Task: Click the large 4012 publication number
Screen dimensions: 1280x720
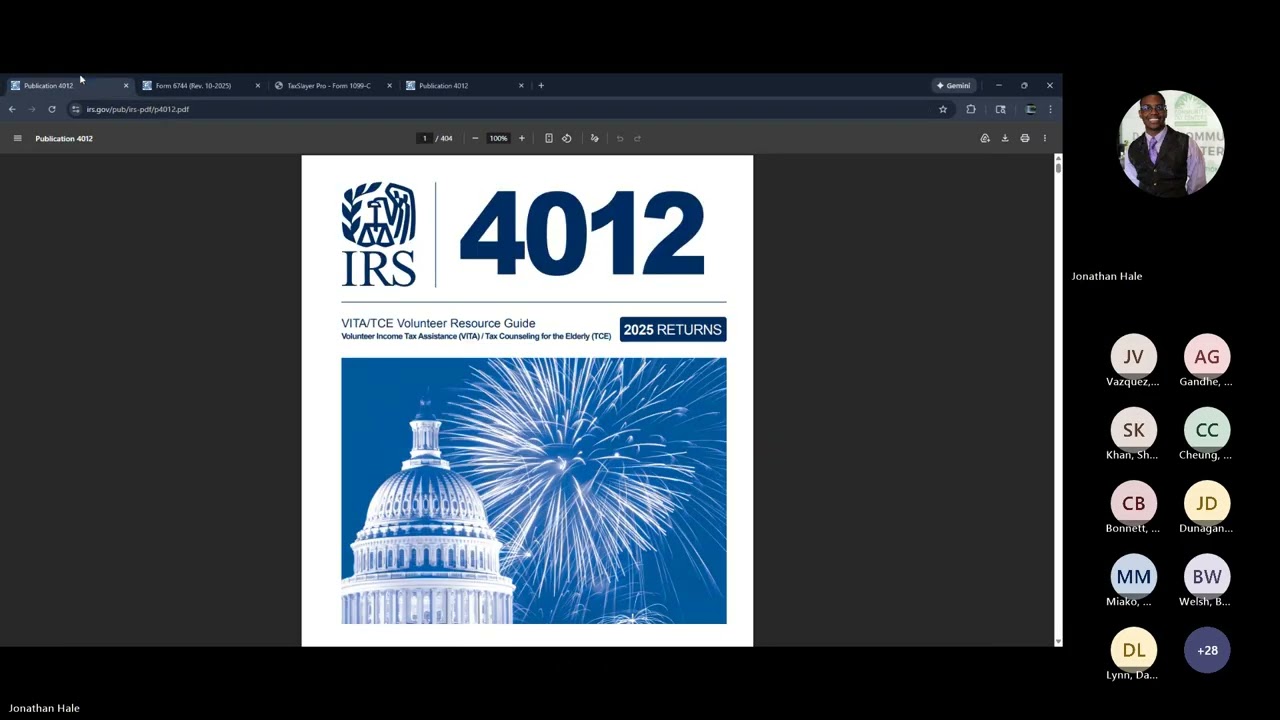Action: [582, 234]
